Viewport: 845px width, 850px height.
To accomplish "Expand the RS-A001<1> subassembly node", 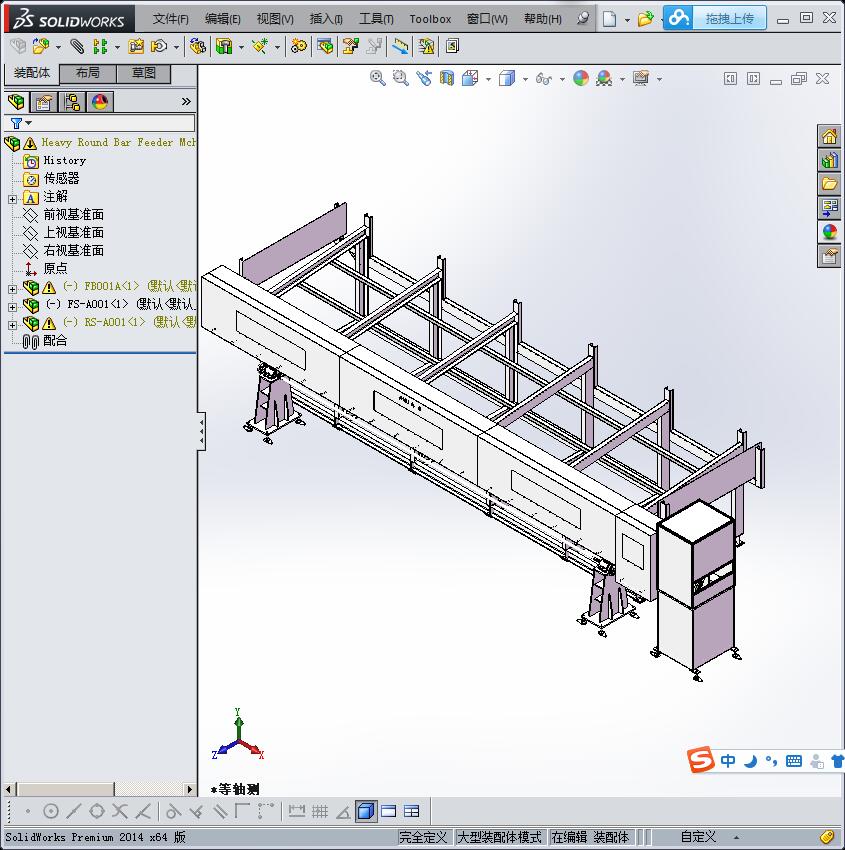I will (x=12, y=325).
